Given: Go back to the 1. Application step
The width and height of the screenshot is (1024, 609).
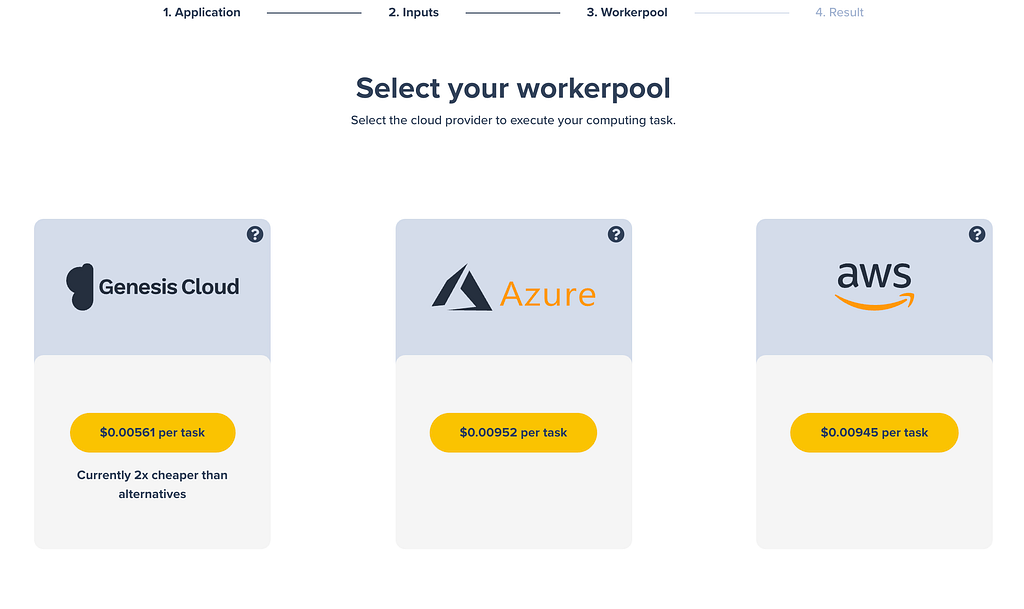Looking at the screenshot, I should pyautogui.click(x=202, y=13).
